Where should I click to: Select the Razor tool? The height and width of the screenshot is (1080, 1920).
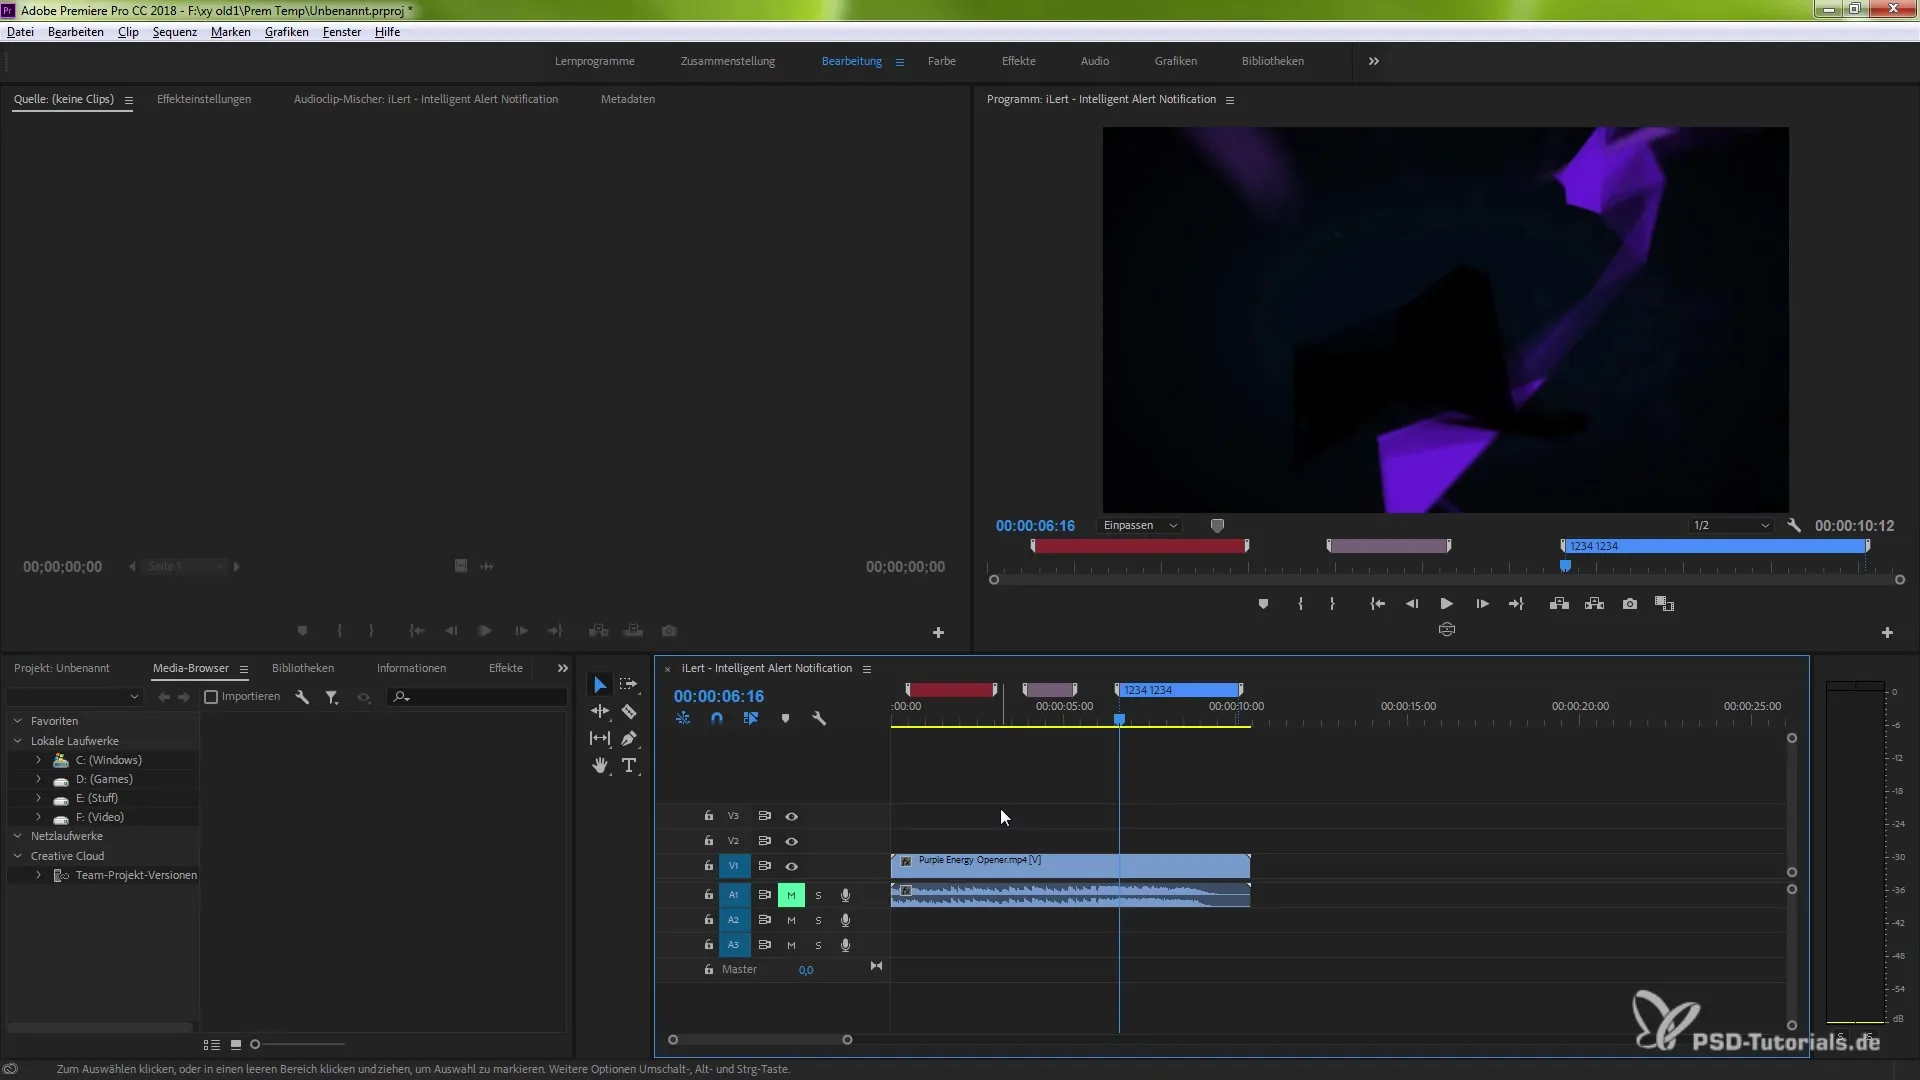pyautogui.click(x=629, y=712)
